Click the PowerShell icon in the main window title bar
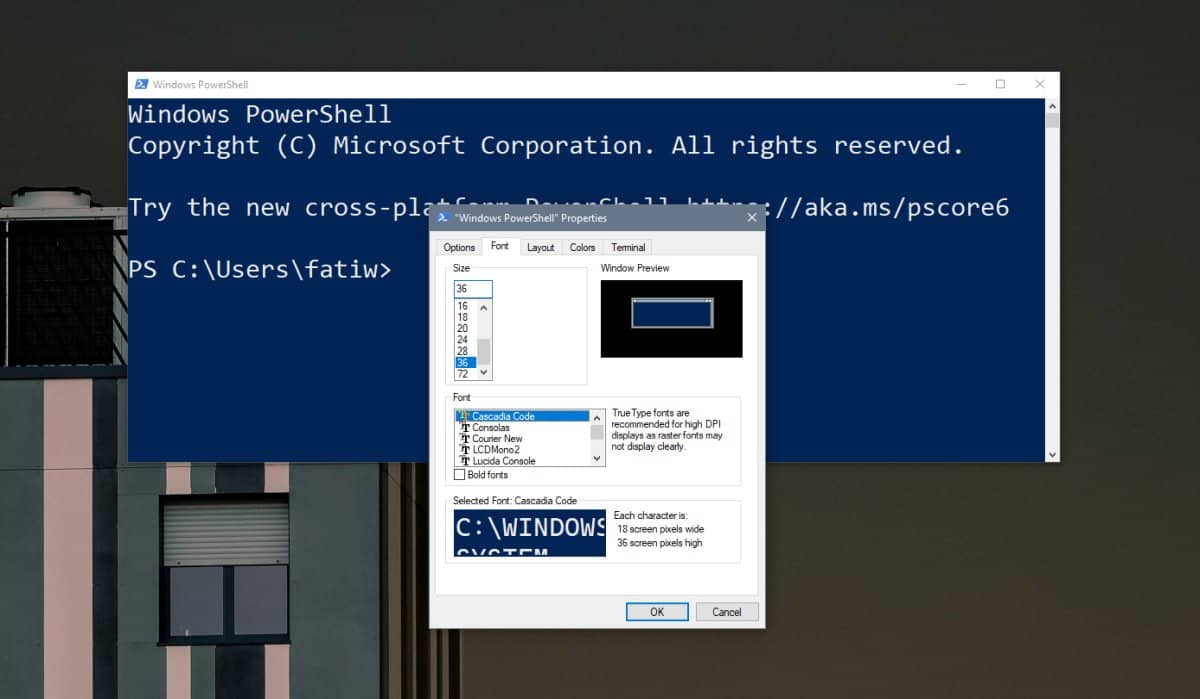1200x699 pixels. pos(142,84)
